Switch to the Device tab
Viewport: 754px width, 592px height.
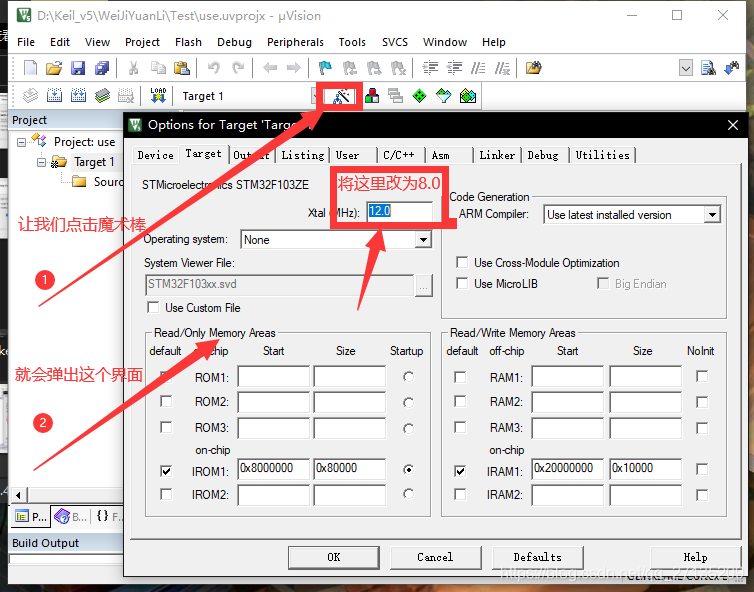point(155,155)
